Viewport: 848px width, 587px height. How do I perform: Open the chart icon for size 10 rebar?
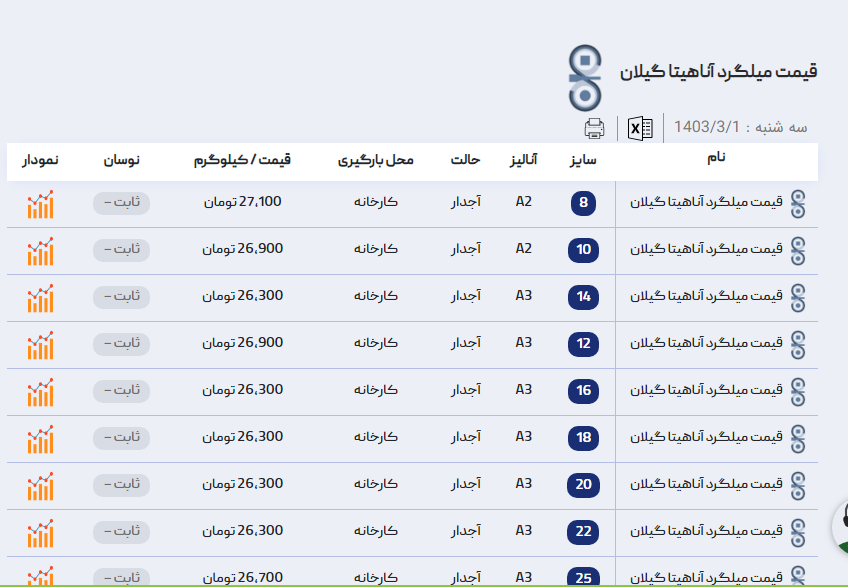pos(40,251)
